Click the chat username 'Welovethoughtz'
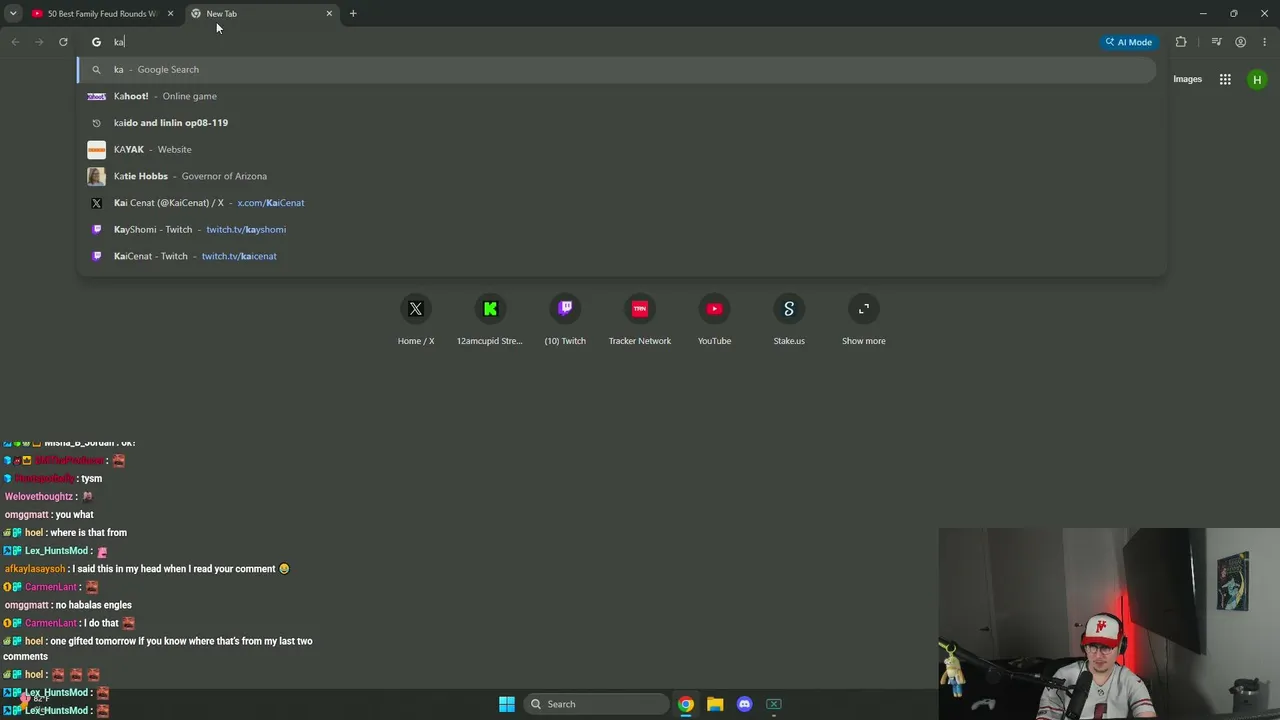The width and height of the screenshot is (1280, 720). click(39, 497)
